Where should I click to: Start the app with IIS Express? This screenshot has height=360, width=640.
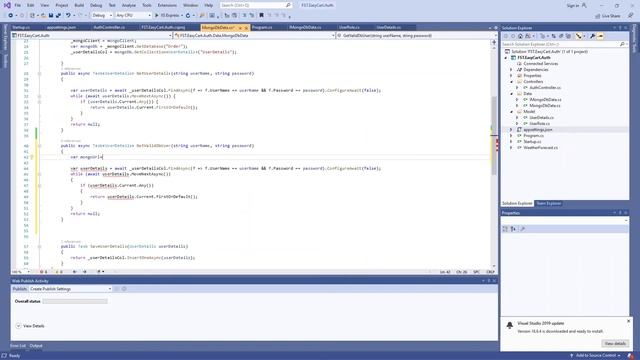[x=167, y=16]
